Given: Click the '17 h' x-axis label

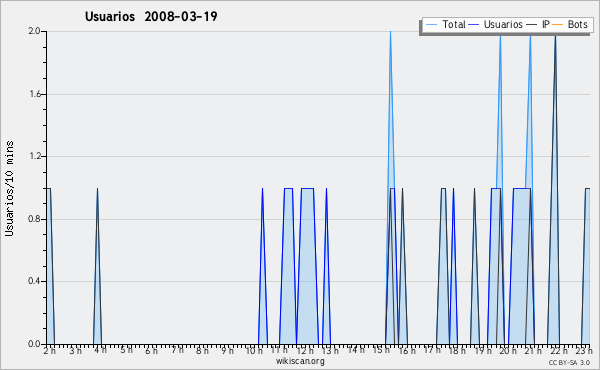Looking at the screenshot, I should (x=432, y=350).
